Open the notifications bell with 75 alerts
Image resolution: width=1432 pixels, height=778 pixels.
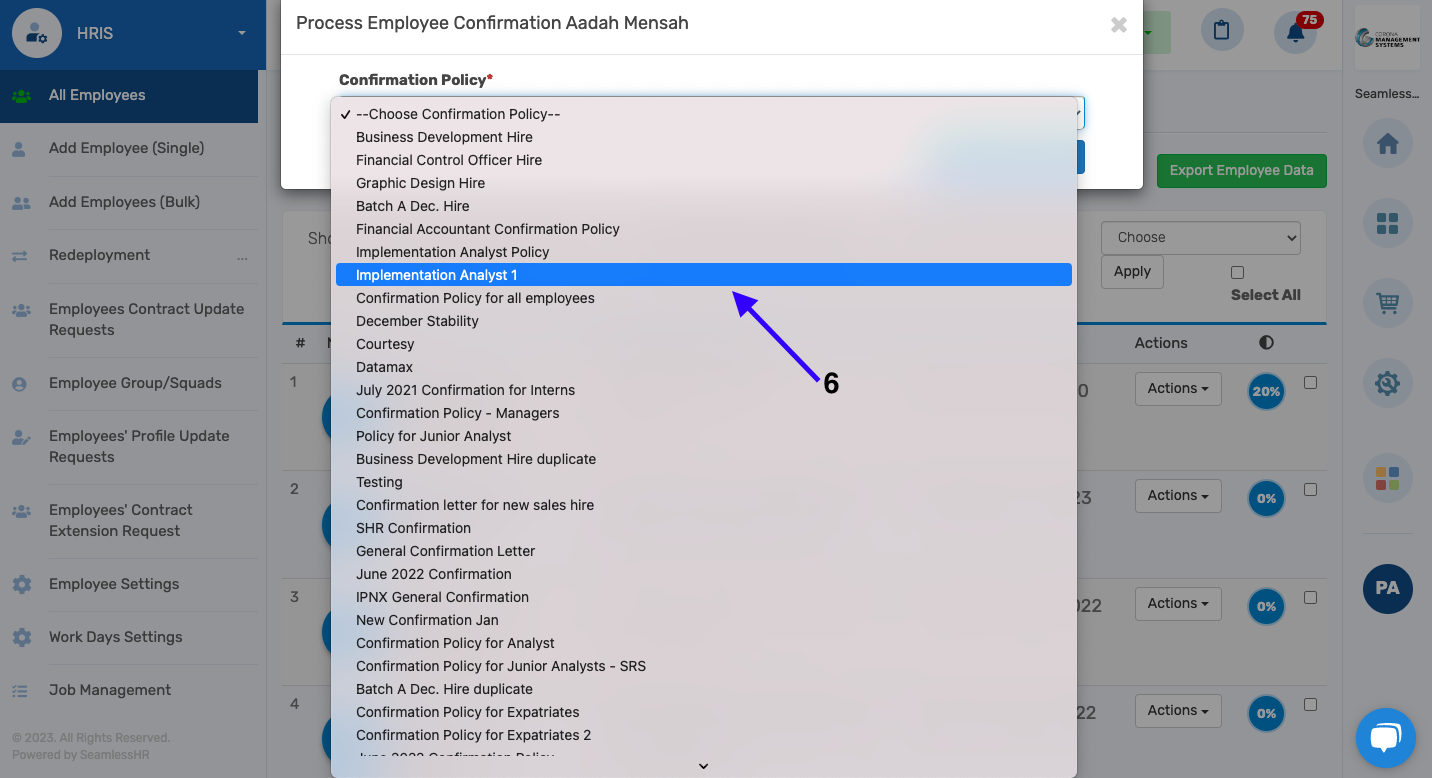pyautogui.click(x=1294, y=31)
